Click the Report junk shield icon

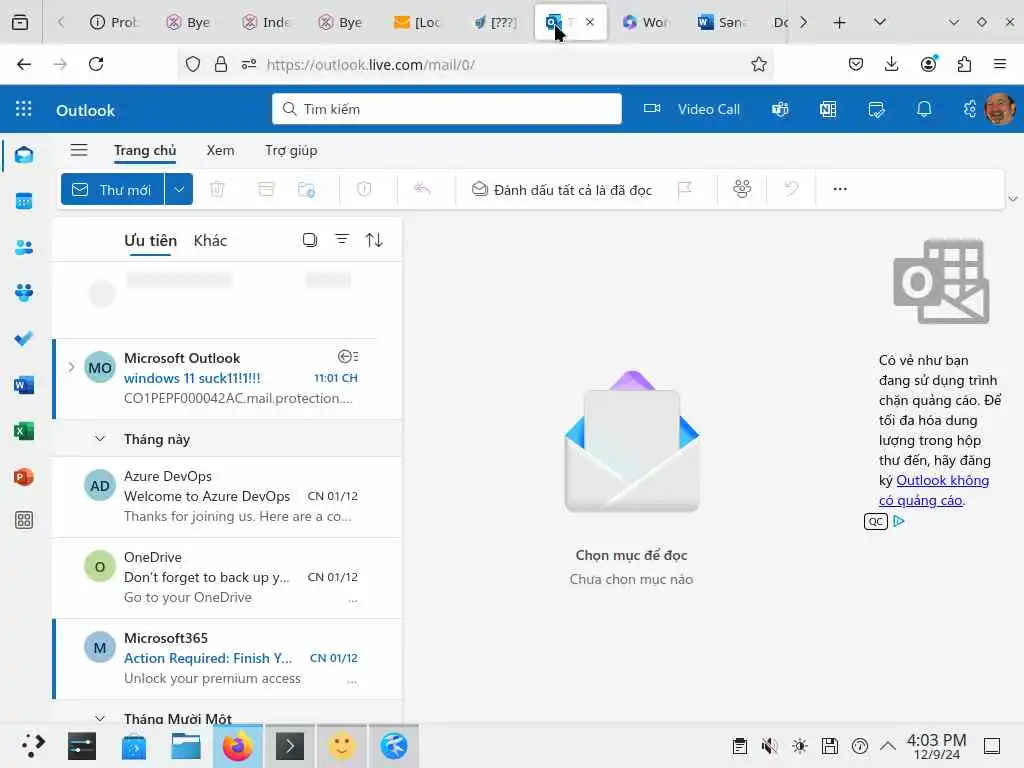pos(364,189)
